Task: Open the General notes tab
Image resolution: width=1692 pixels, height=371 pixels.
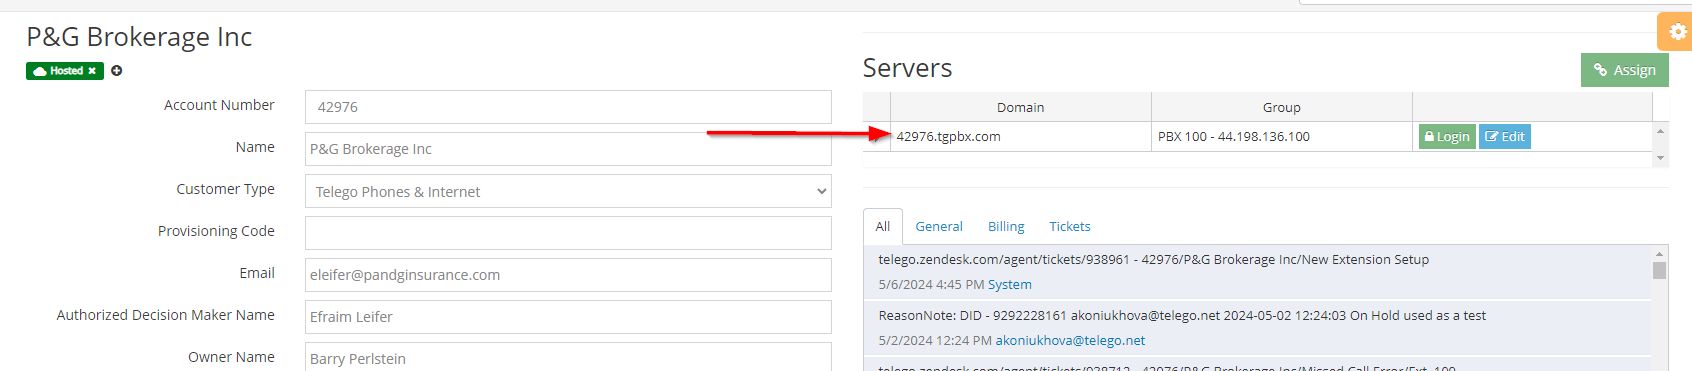Action: click(939, 227)
